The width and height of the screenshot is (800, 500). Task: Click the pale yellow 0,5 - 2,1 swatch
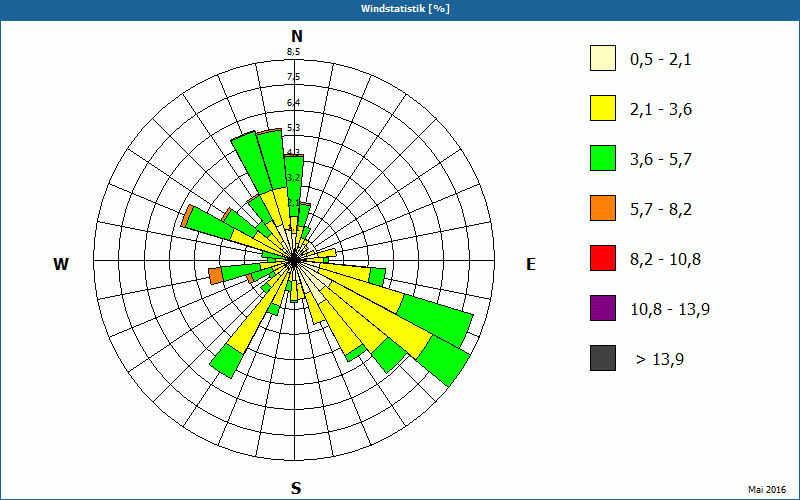pyautogui.click(x=603, y=58)
